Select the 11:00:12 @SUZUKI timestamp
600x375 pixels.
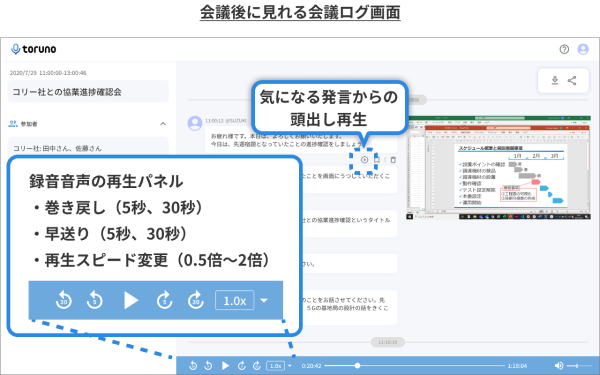point(226,121)
